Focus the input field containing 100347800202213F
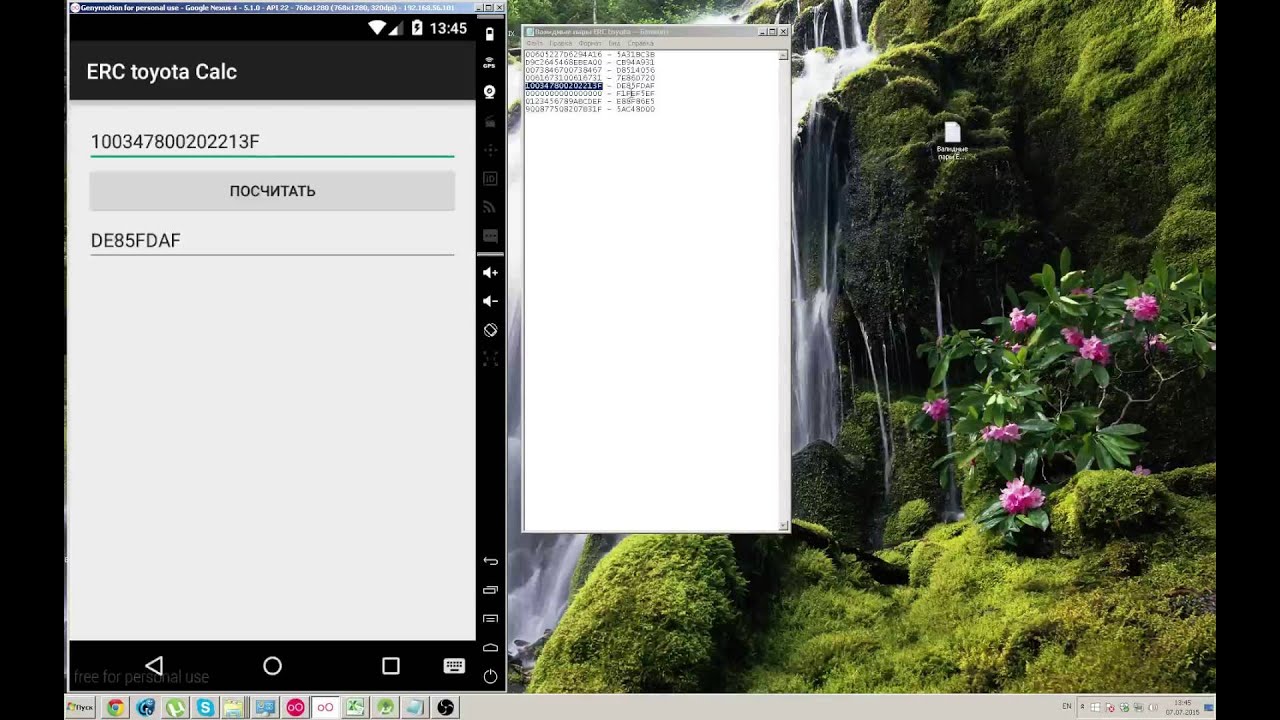Screen dimensions: 1280x720 pos(272,142)
